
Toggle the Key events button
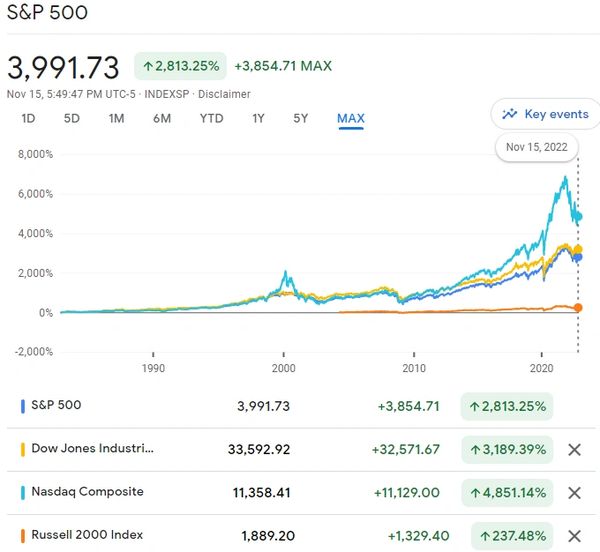545,114
